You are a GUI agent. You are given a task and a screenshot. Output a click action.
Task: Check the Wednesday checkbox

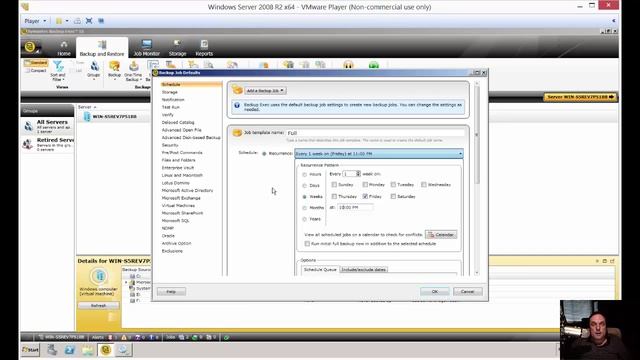(x=424, y=185)
